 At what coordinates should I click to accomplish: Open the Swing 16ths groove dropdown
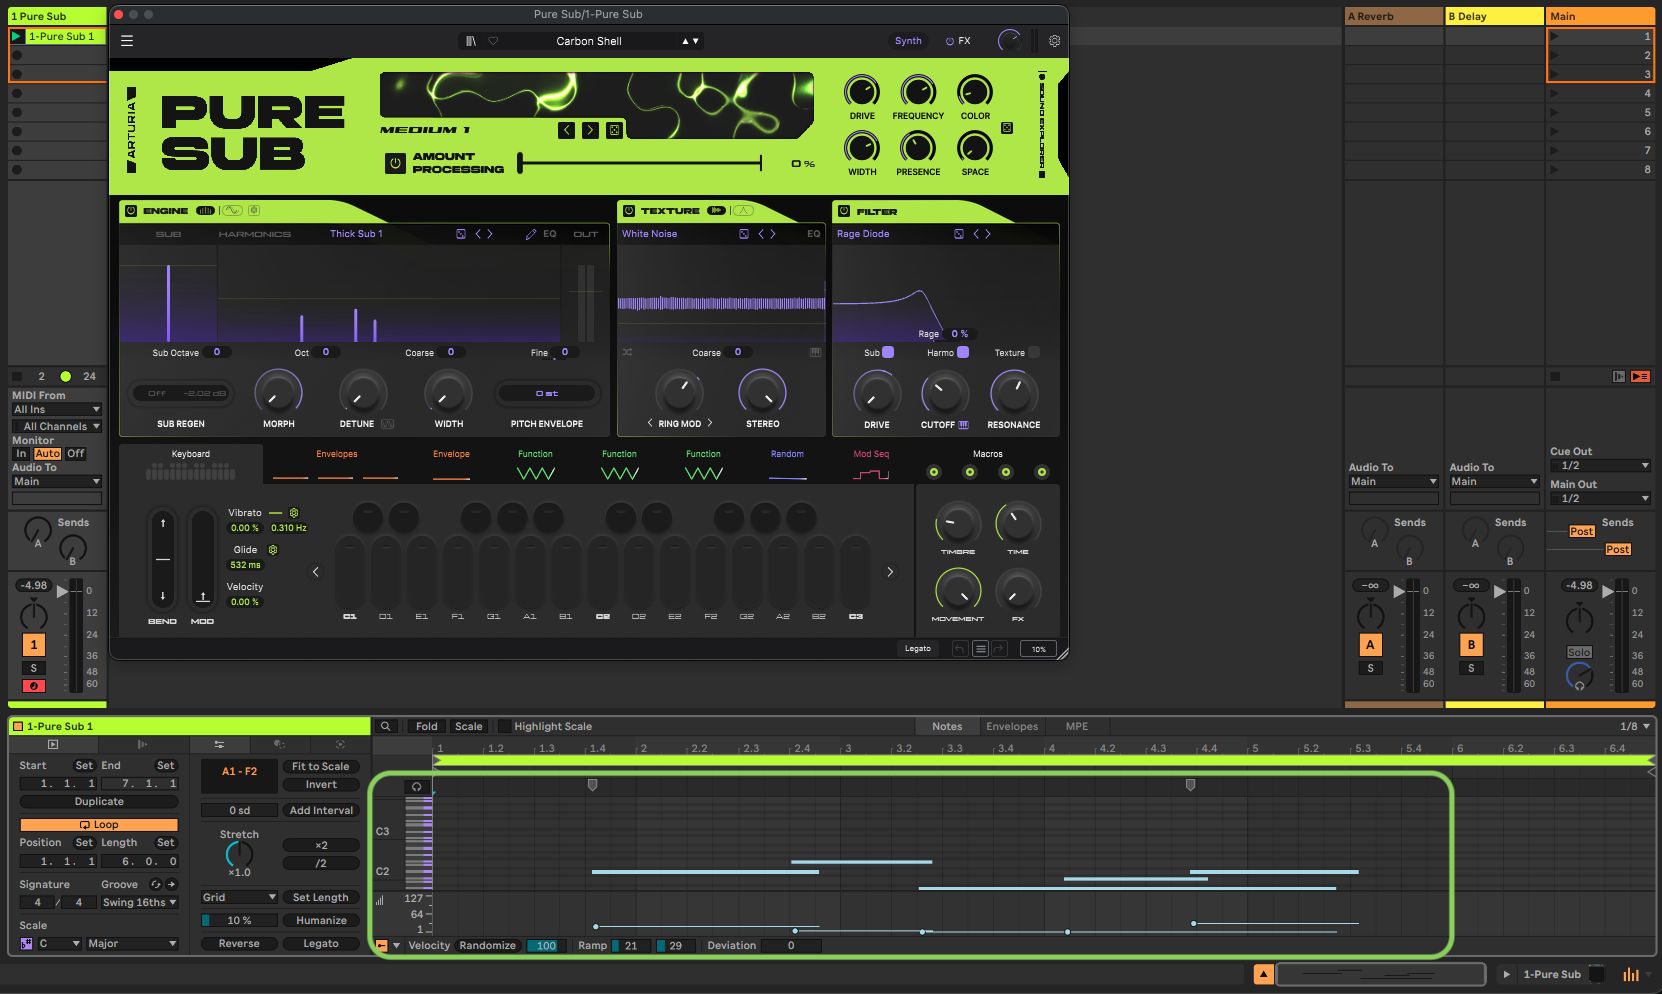(139, 902)
